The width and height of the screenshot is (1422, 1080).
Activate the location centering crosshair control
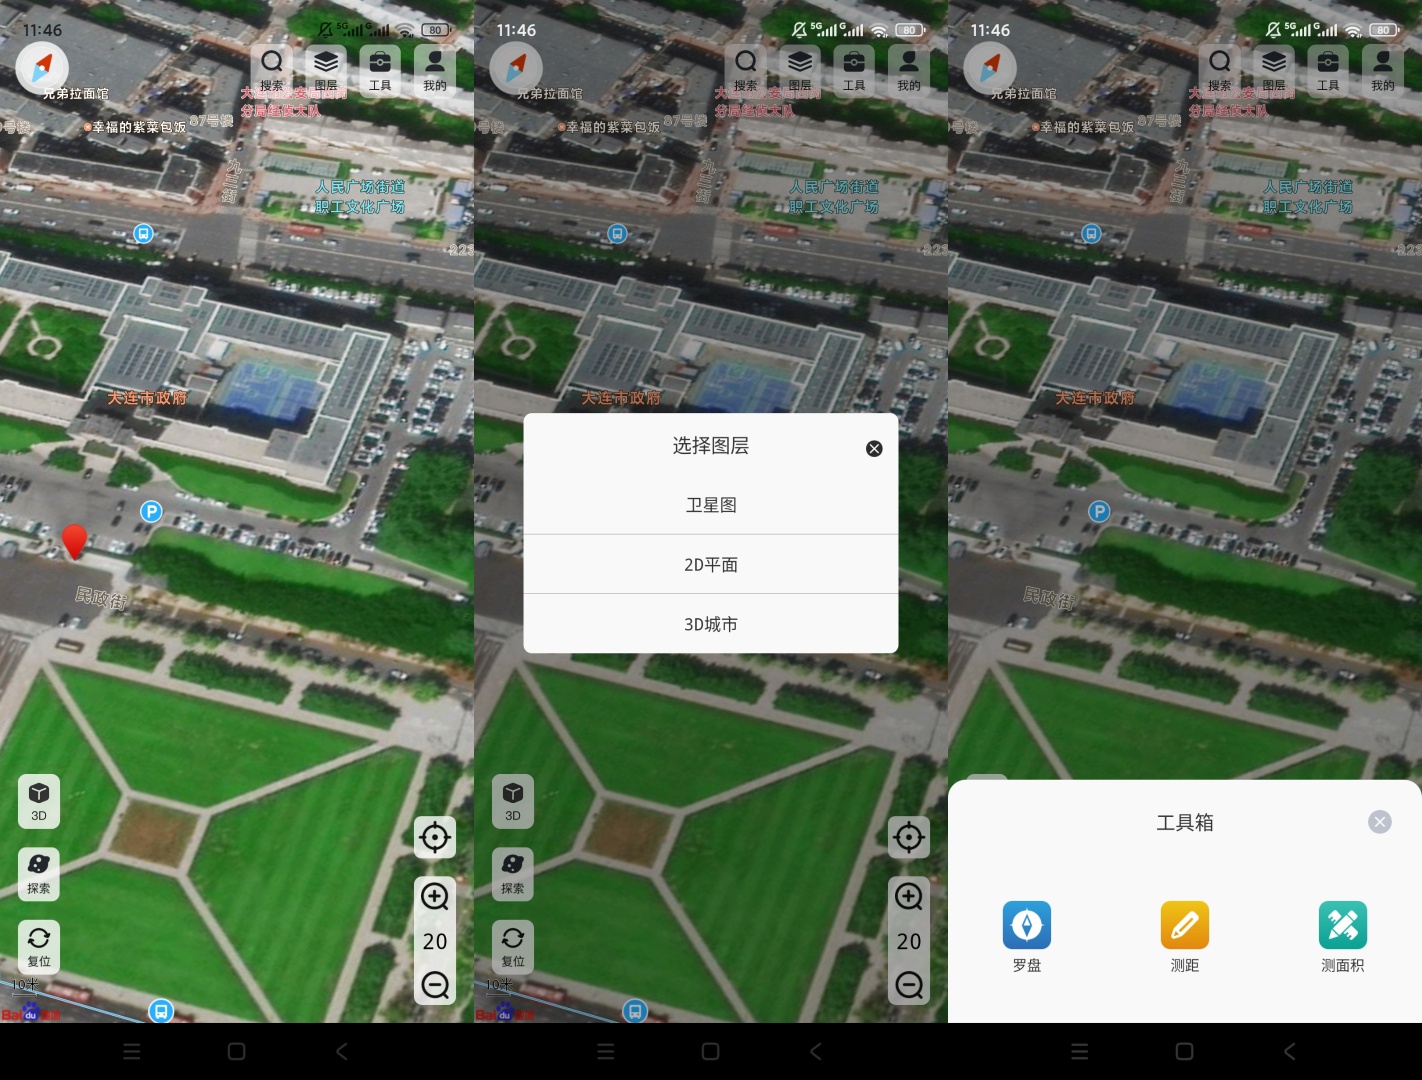coord(435,837)
